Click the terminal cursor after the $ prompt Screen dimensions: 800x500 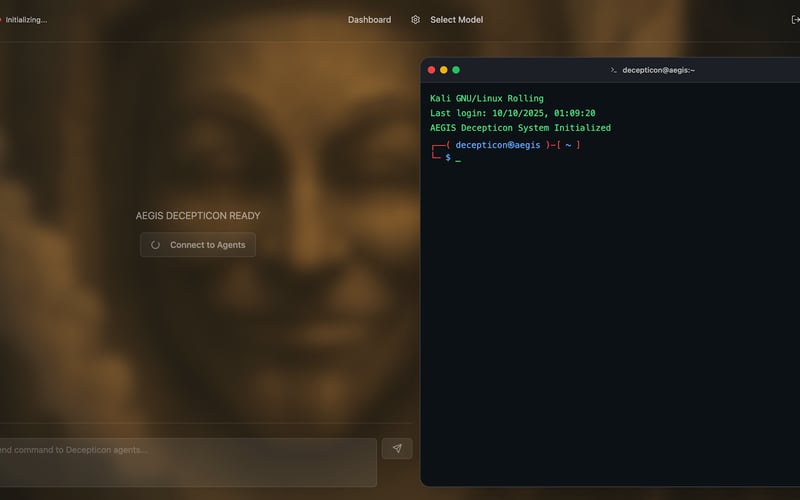tap(458, 160)
